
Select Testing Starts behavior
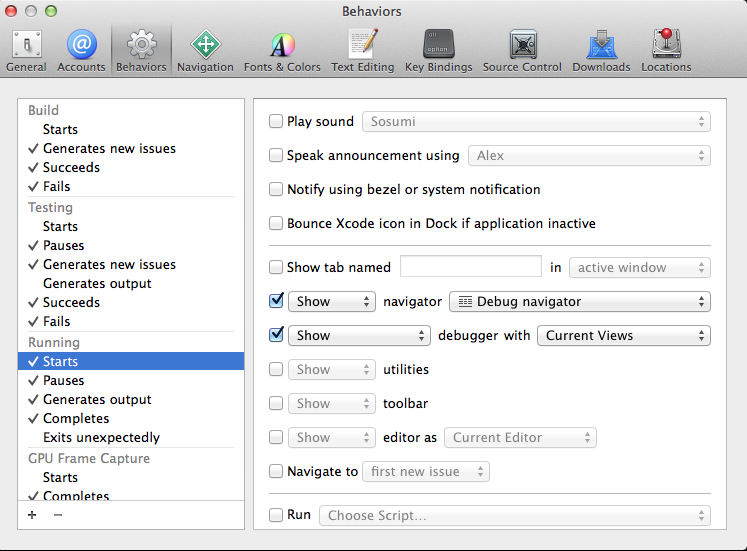(x=131, y=226)
